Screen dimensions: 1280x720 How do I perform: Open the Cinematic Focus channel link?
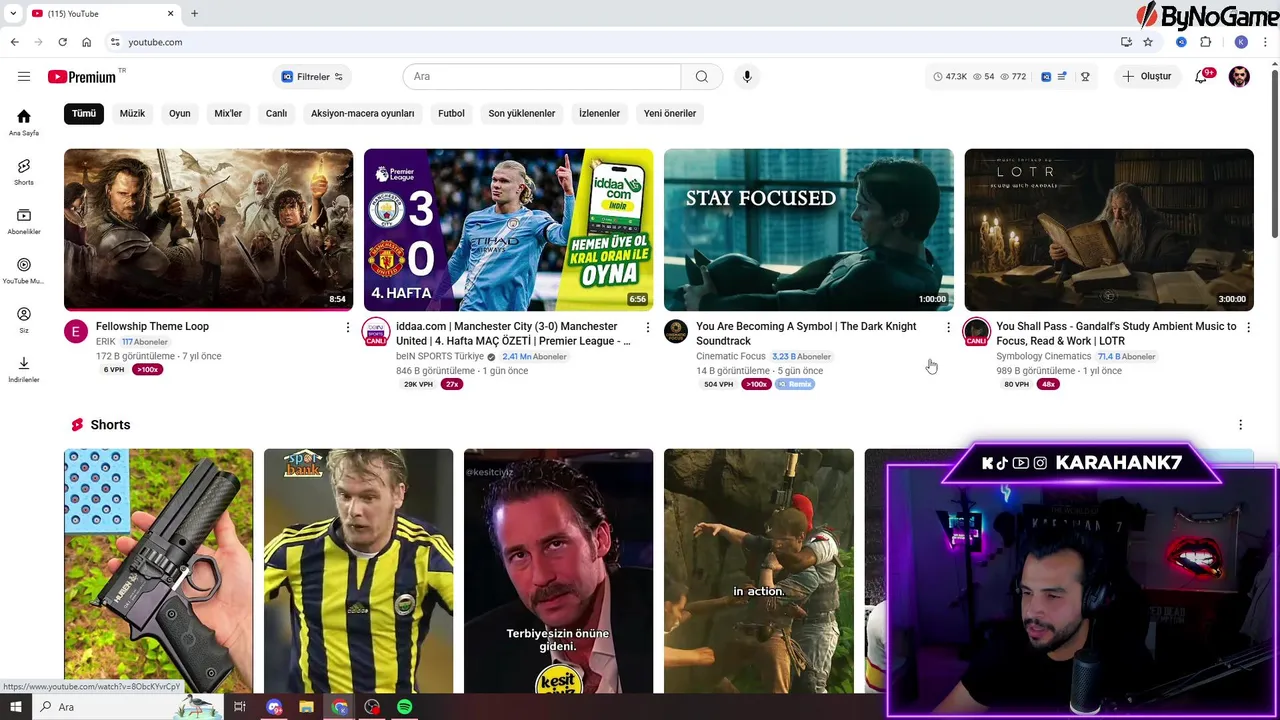click(731, 356)
